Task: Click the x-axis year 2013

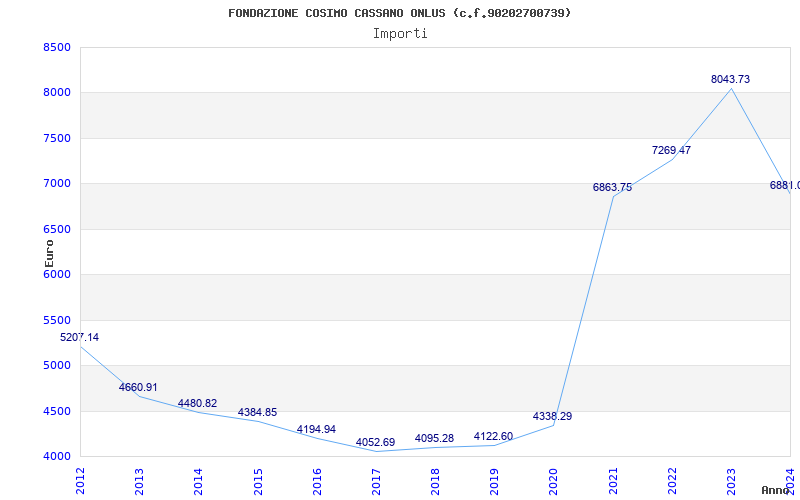Action: pyautogui.click(x=139, y=482)
